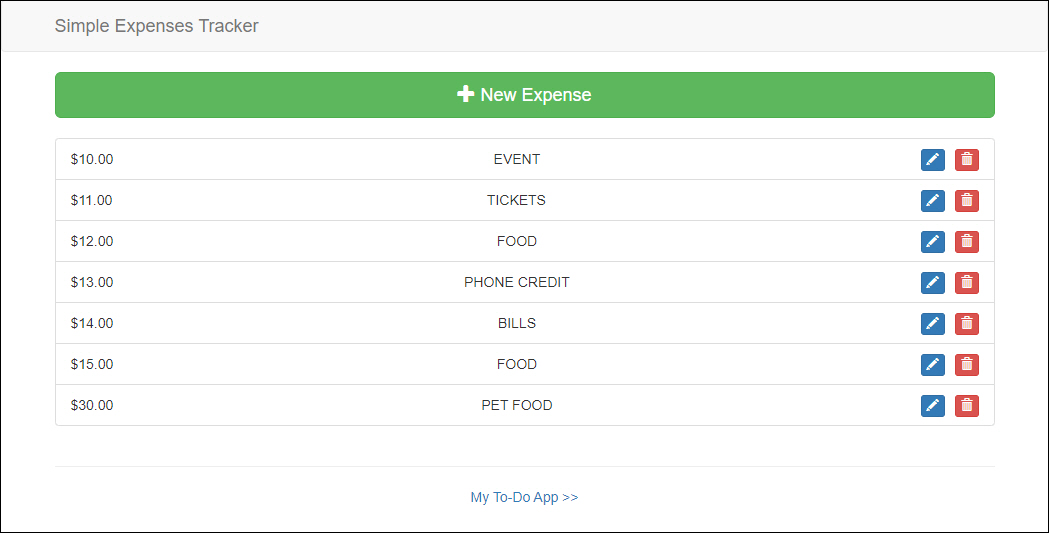Screen dimensions: 1049x533
Task: Select the PET FOOD row label
Action: (x=516, y=405)
